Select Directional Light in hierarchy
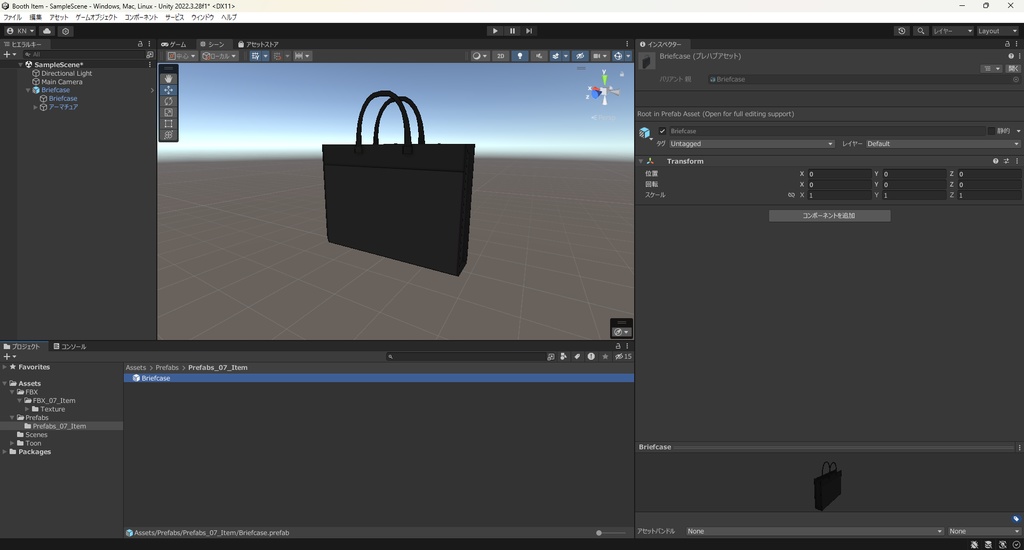Screen dimensions: 1024x550 [x=67, y=73]
